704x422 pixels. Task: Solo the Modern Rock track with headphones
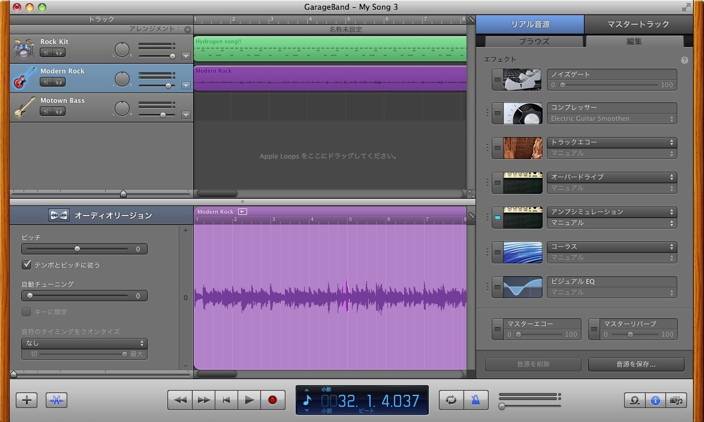tap(59, 82)
